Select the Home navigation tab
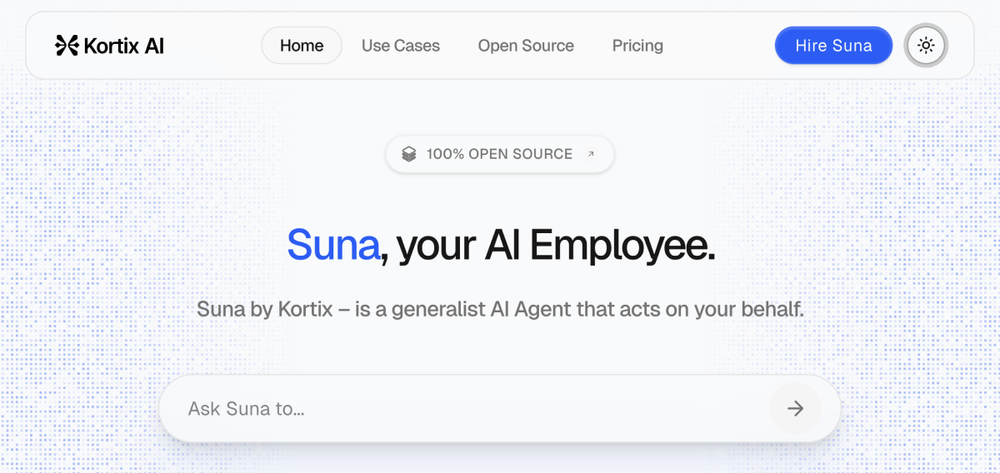Screen dimensions: 1000x473 point(302,46)
